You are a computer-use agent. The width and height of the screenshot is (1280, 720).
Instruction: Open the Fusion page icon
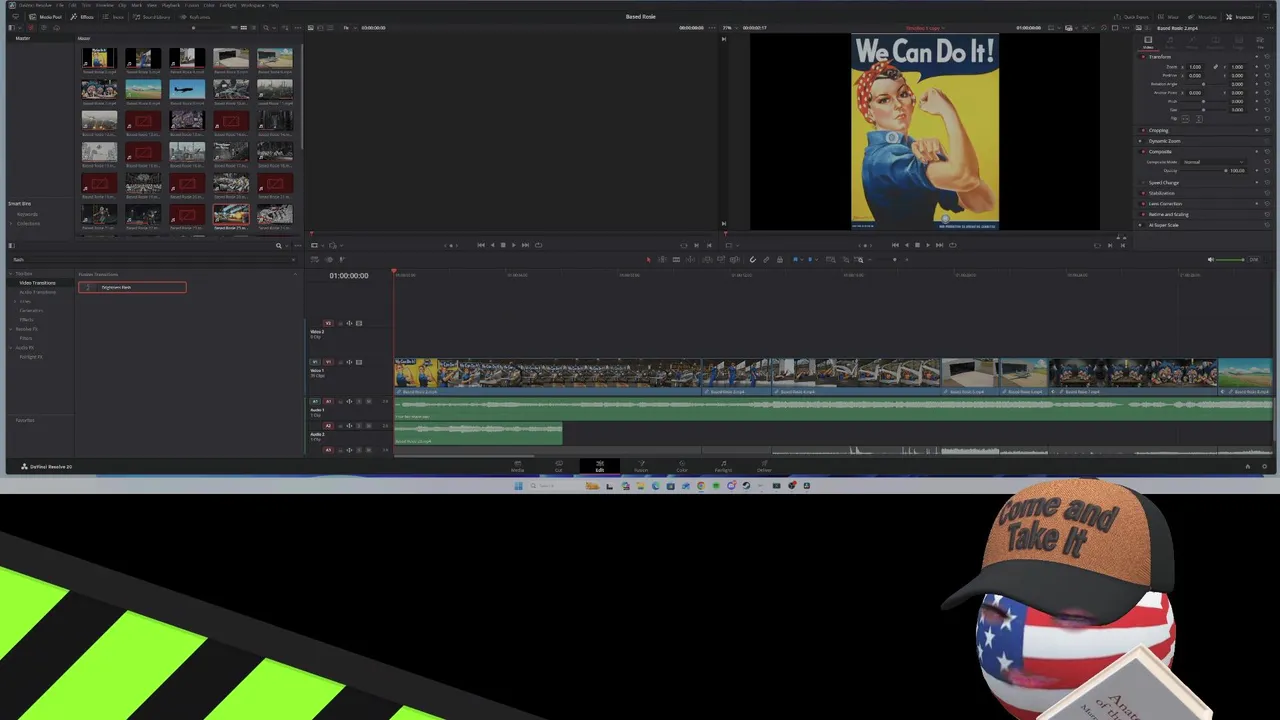[641, 466]
